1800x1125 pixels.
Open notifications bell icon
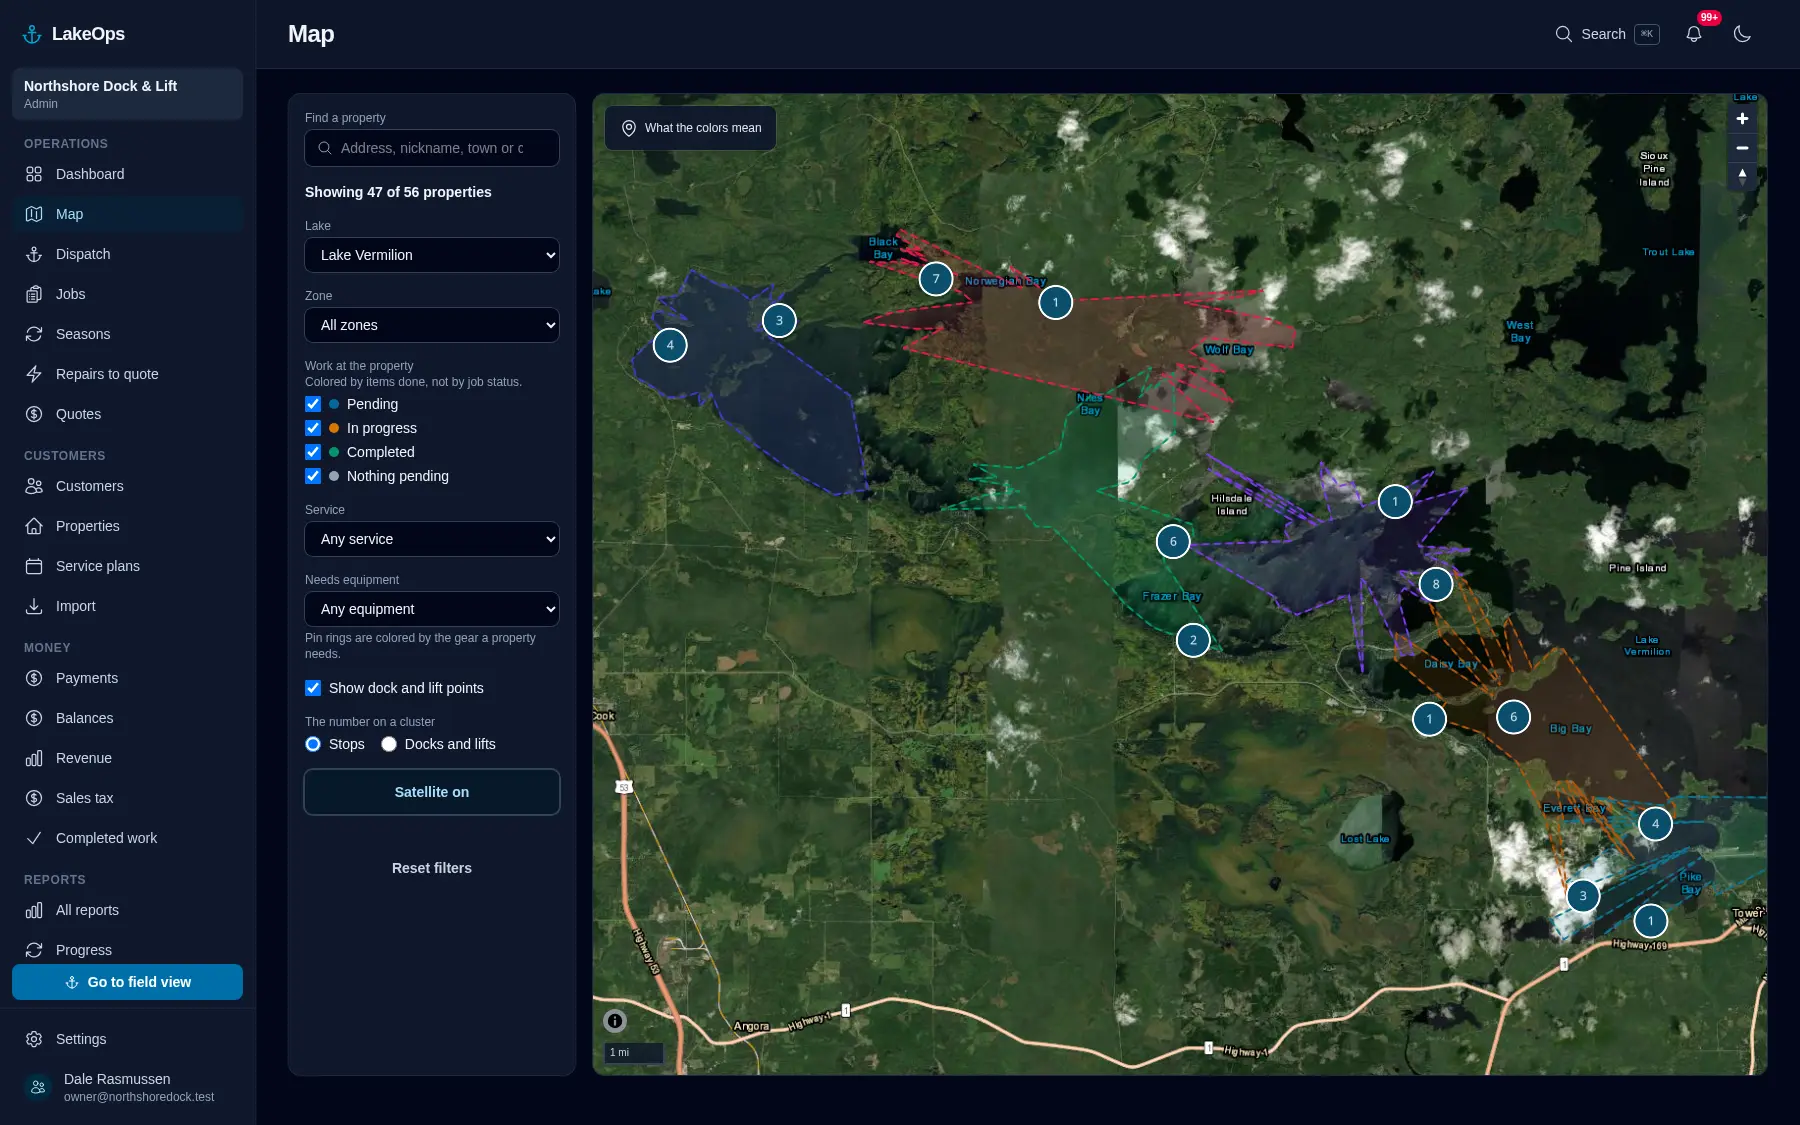pyautogui.click(x=1694, y=34)
